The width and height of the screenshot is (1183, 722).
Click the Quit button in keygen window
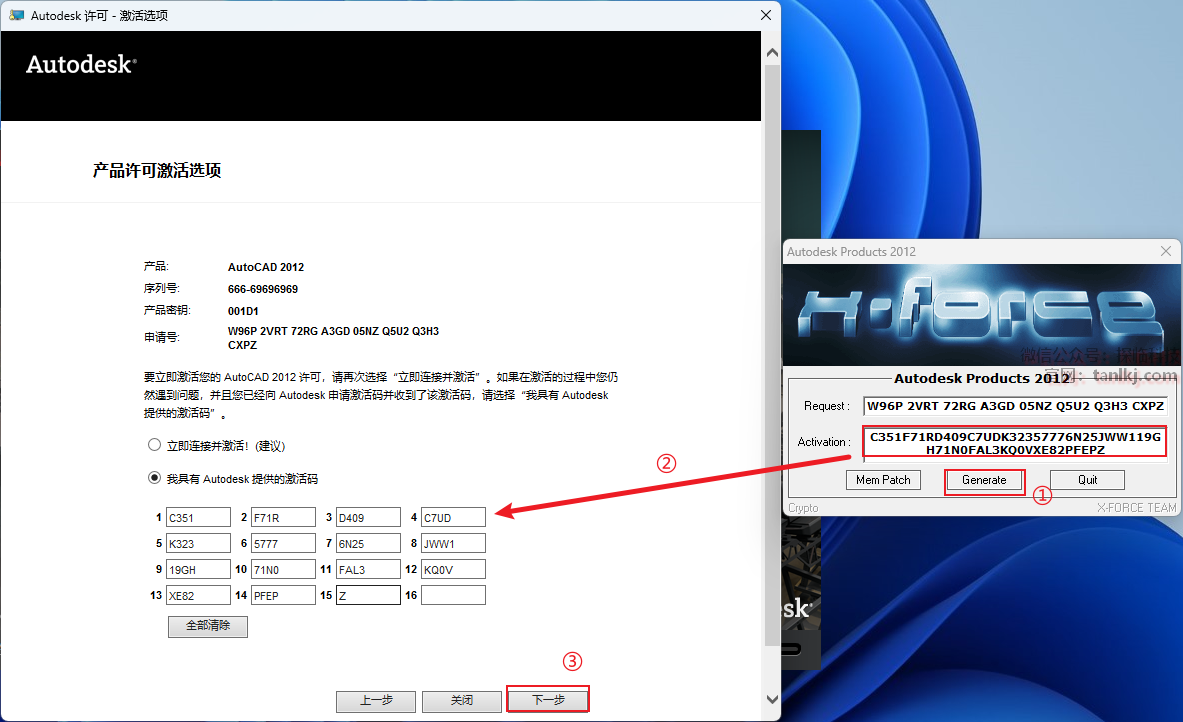tap(1087, 480)
